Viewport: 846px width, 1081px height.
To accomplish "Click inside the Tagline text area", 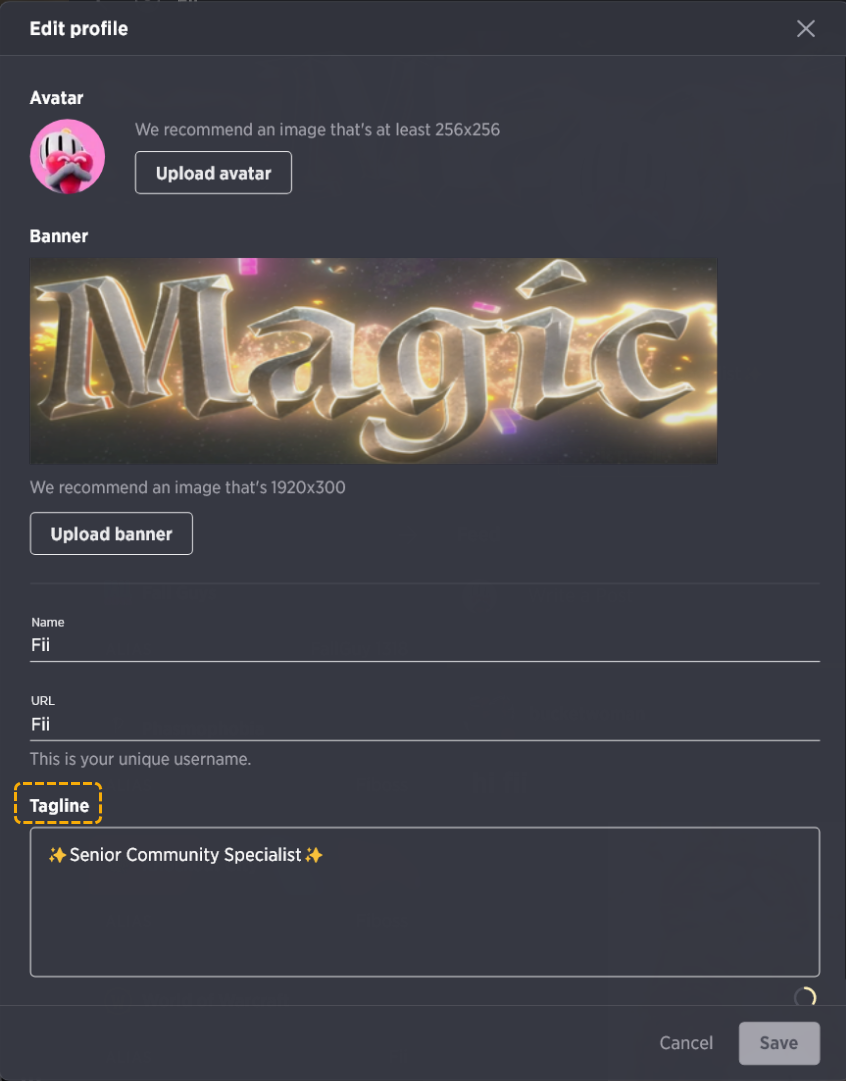I will coord(425,902).
